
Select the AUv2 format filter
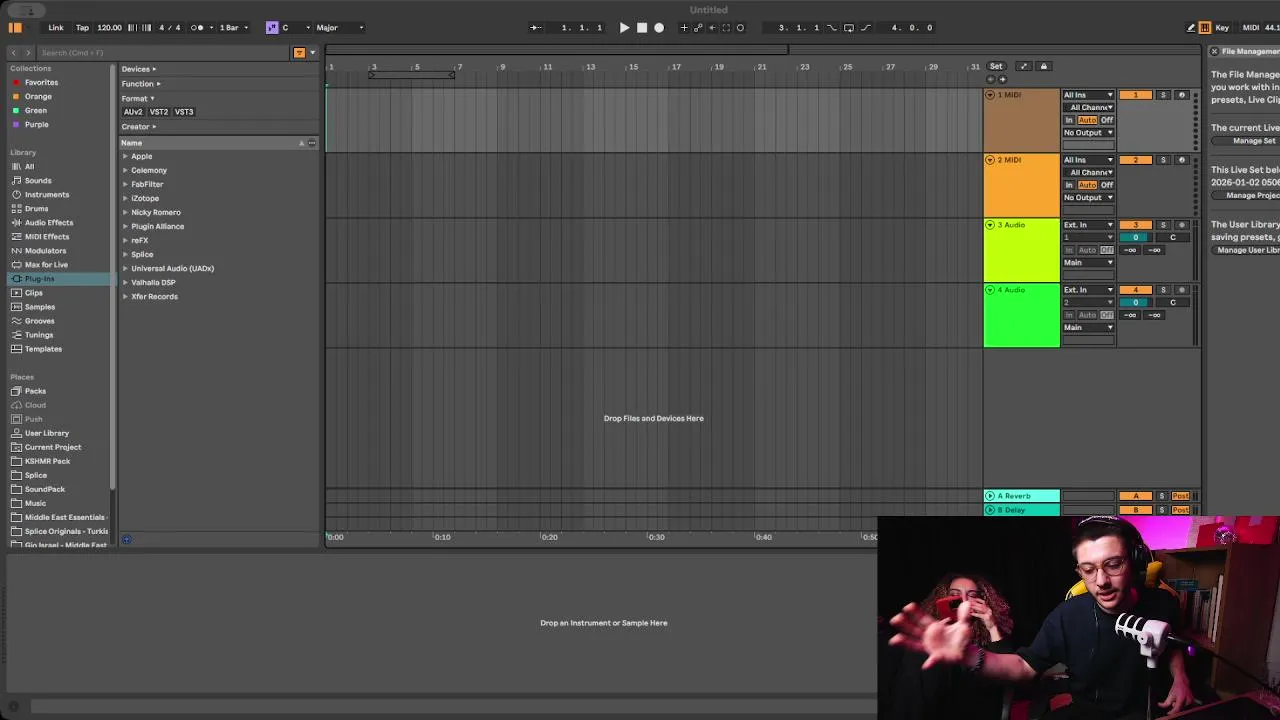click(x=133, y=112)
